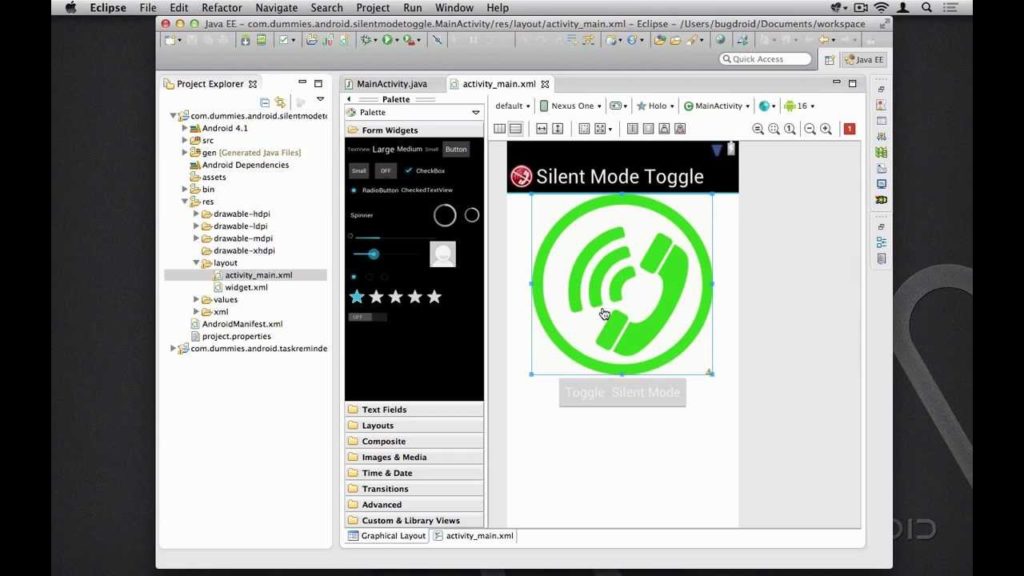Click the OFF switch widget below stars
The width and height of the screenshot is (1024, 576).
368,317
